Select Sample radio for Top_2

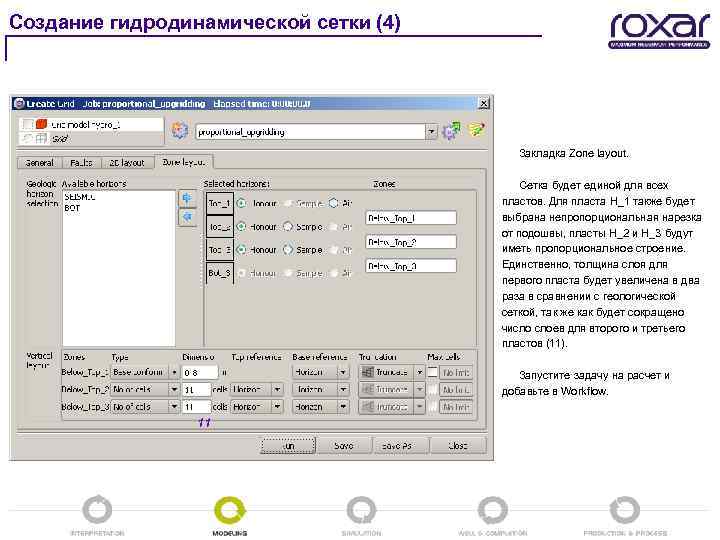[x=288, y=226]
